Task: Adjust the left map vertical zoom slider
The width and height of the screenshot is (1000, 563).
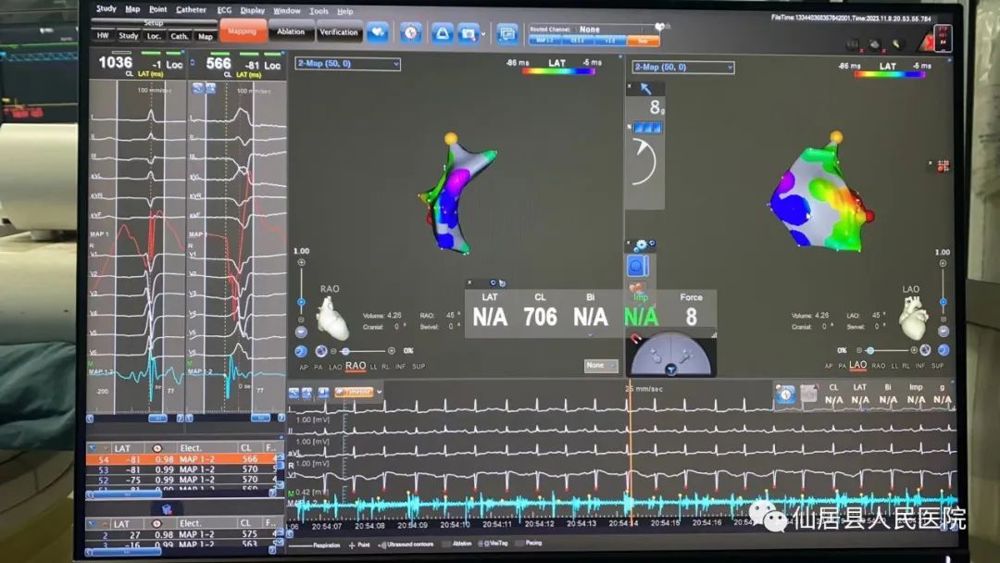Action: pyautogui.click(x=301, y=291)
